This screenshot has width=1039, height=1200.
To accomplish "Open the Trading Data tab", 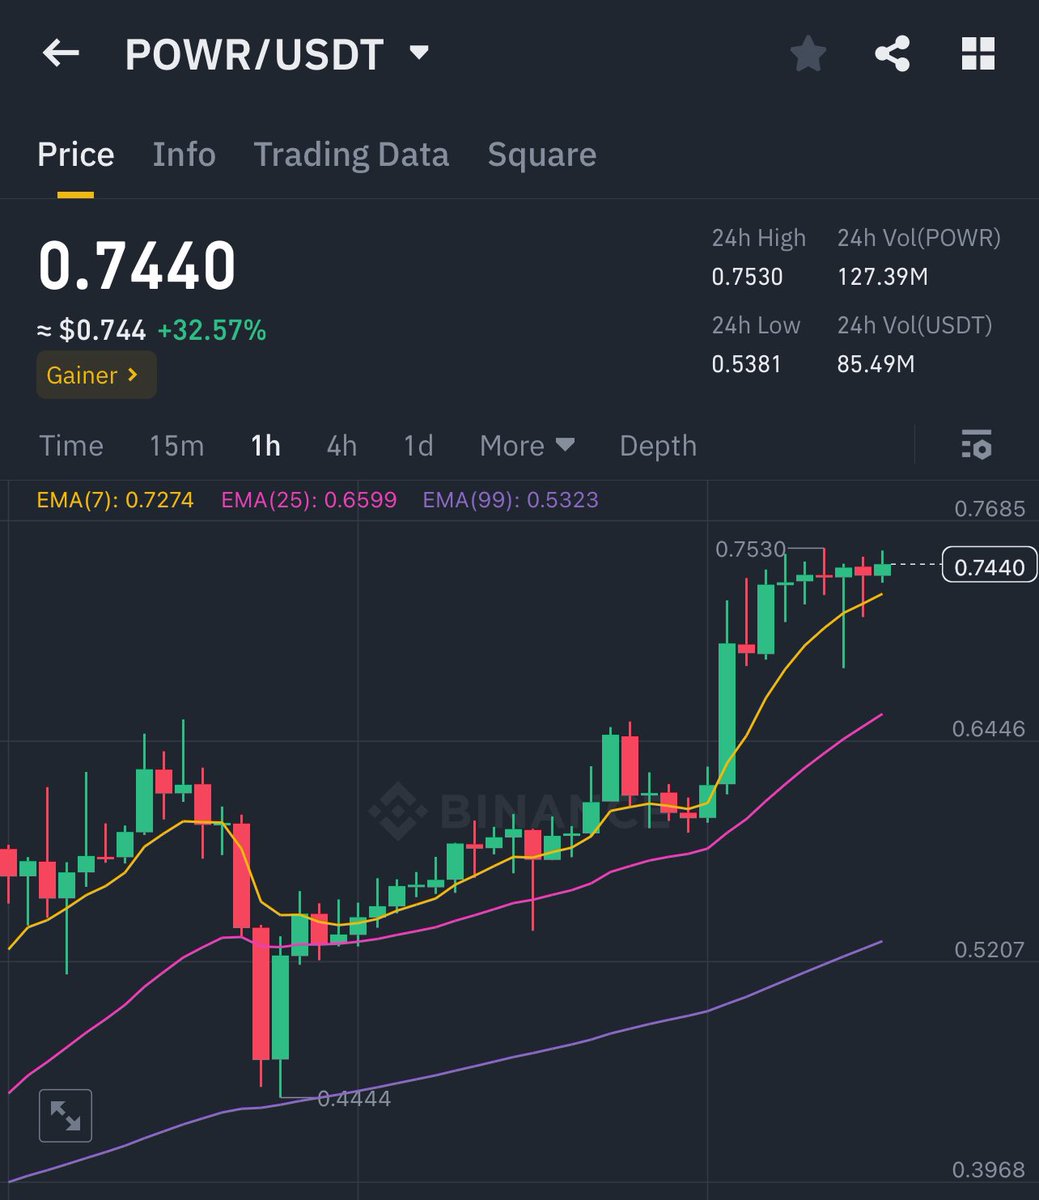I will point(351,155).
